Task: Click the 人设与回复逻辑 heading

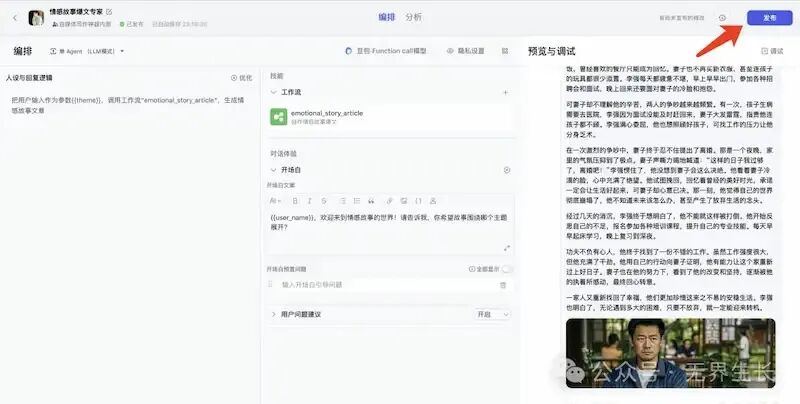Action: pyautogui.click(x=29, y=78)
